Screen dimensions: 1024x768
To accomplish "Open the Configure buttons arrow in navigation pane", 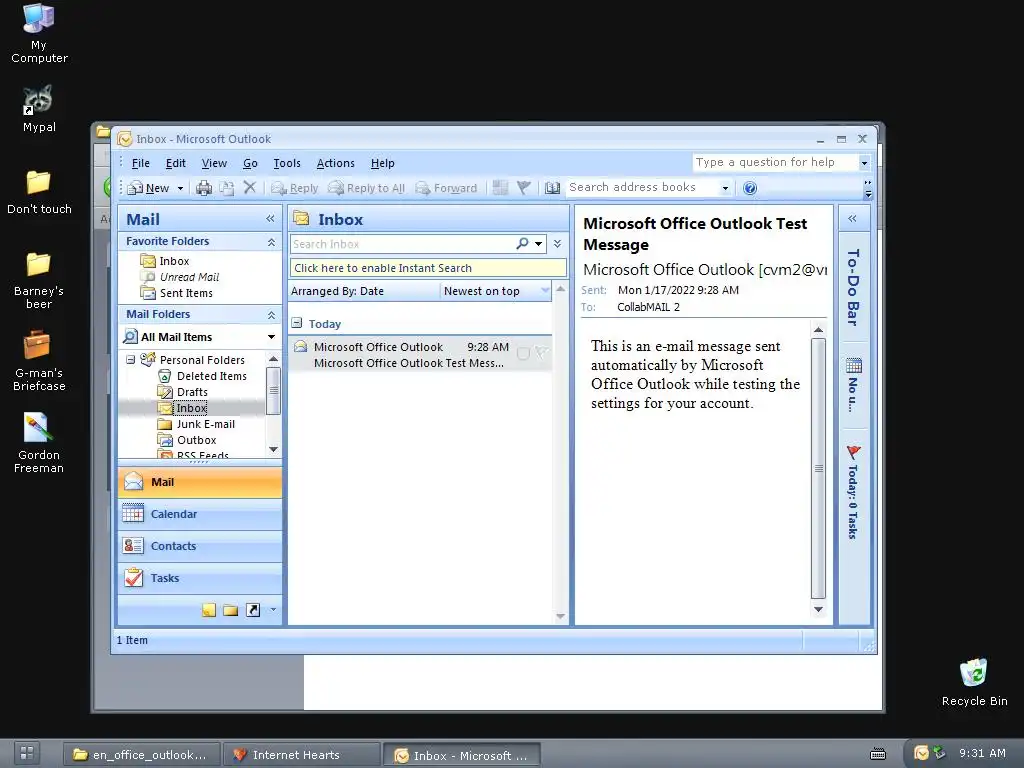I will coord(273,610).
